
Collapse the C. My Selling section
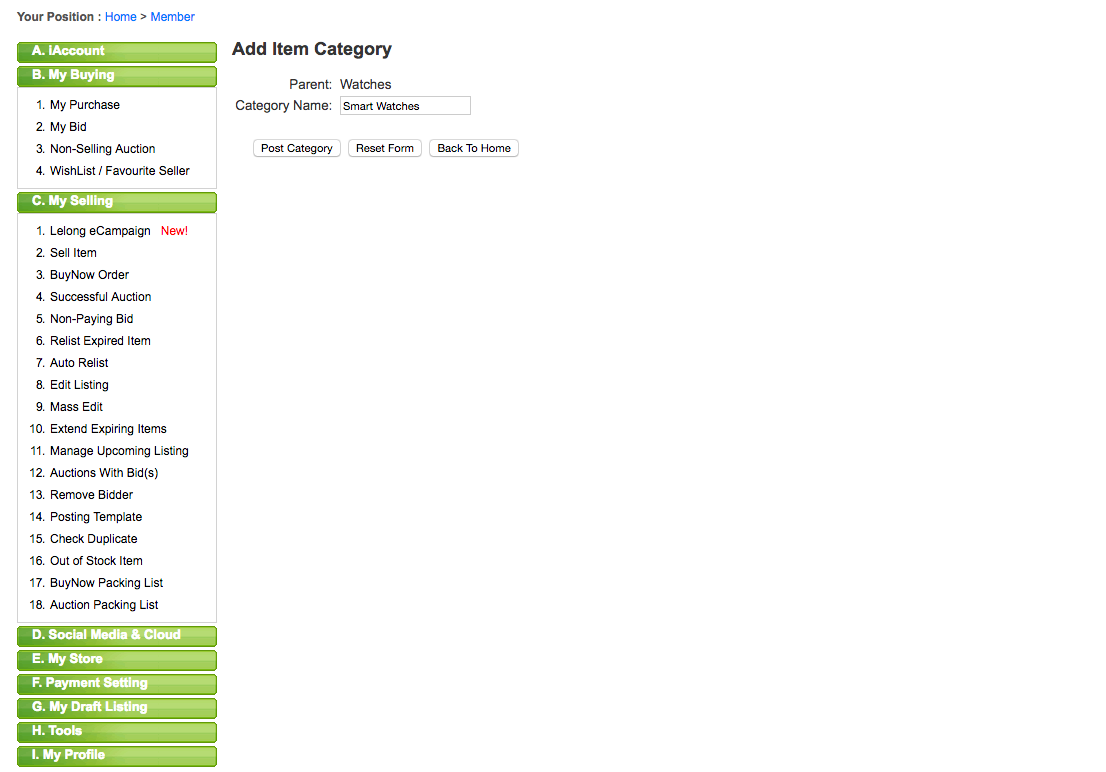click(117, 201)
